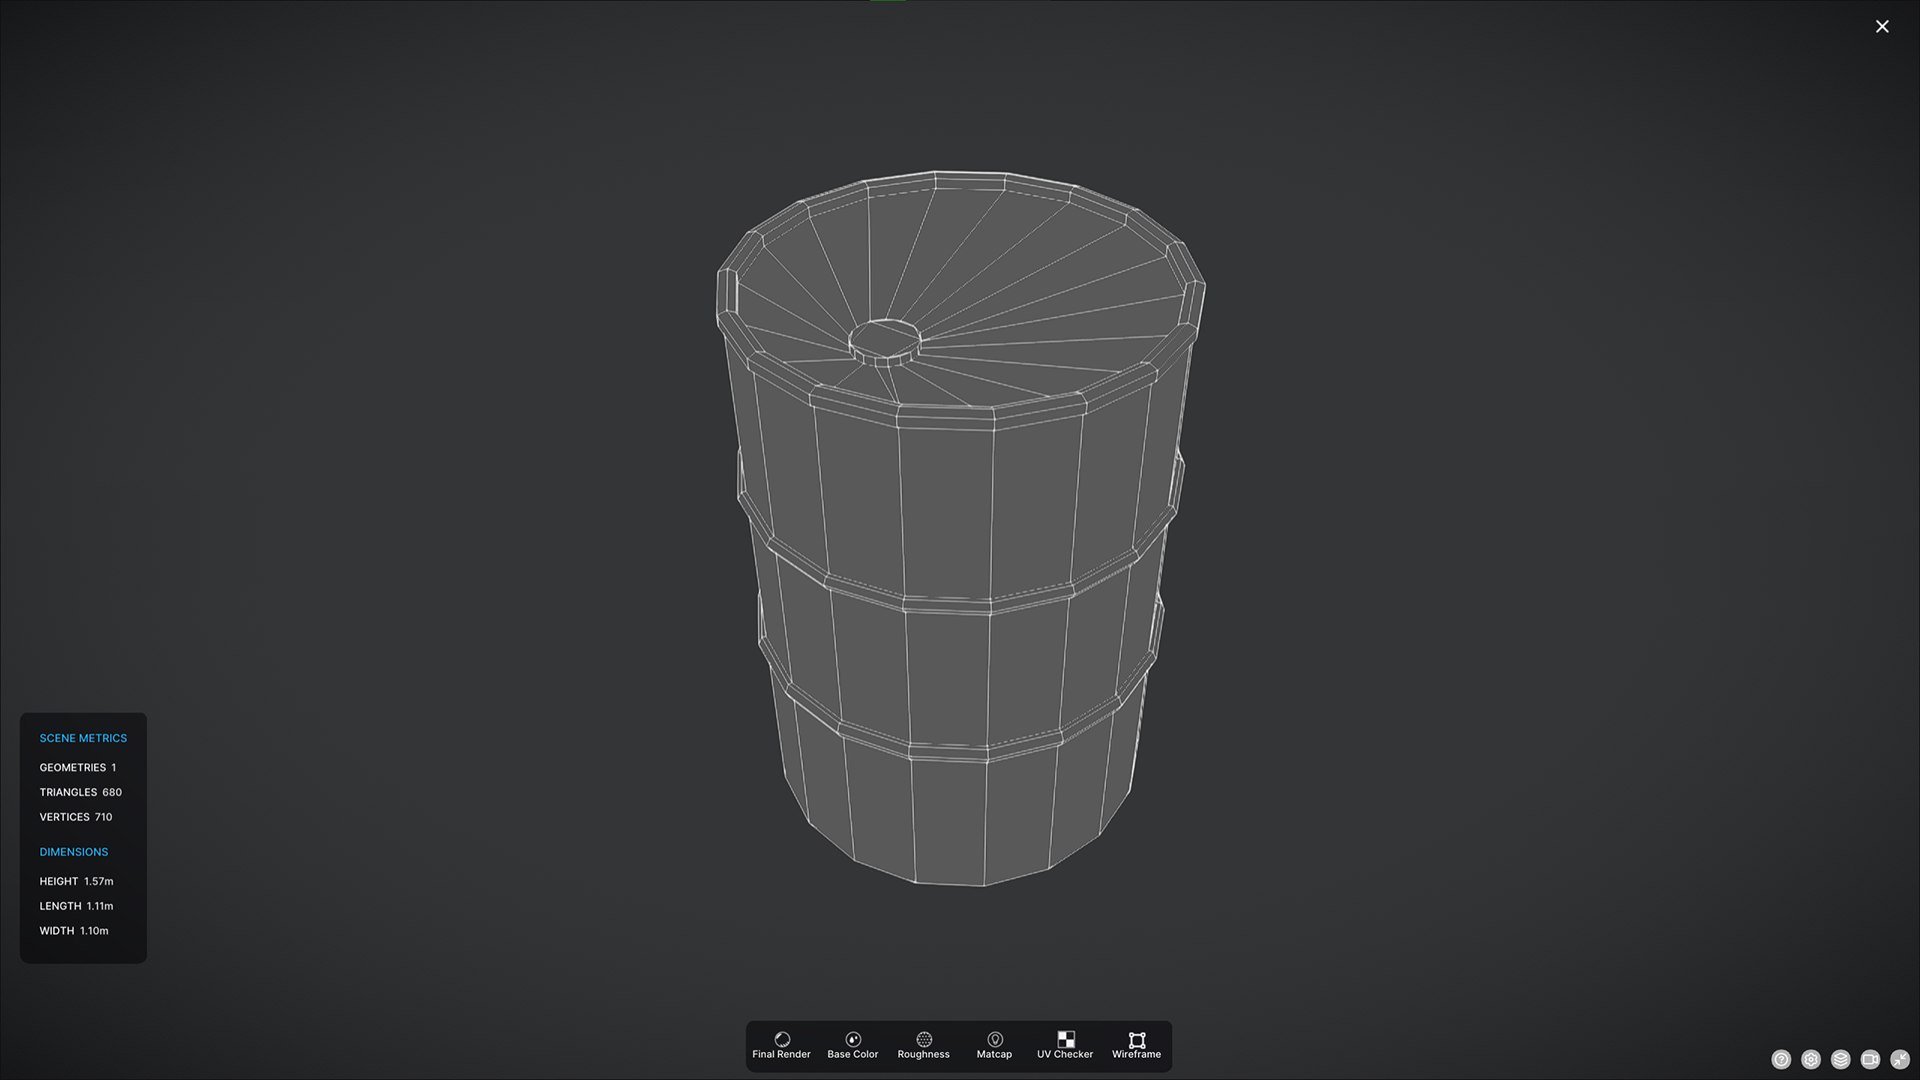Click the GEOMETRIES 1 entry
Viewport: 1920px width, 1080px height.
(x=78, y=768)
